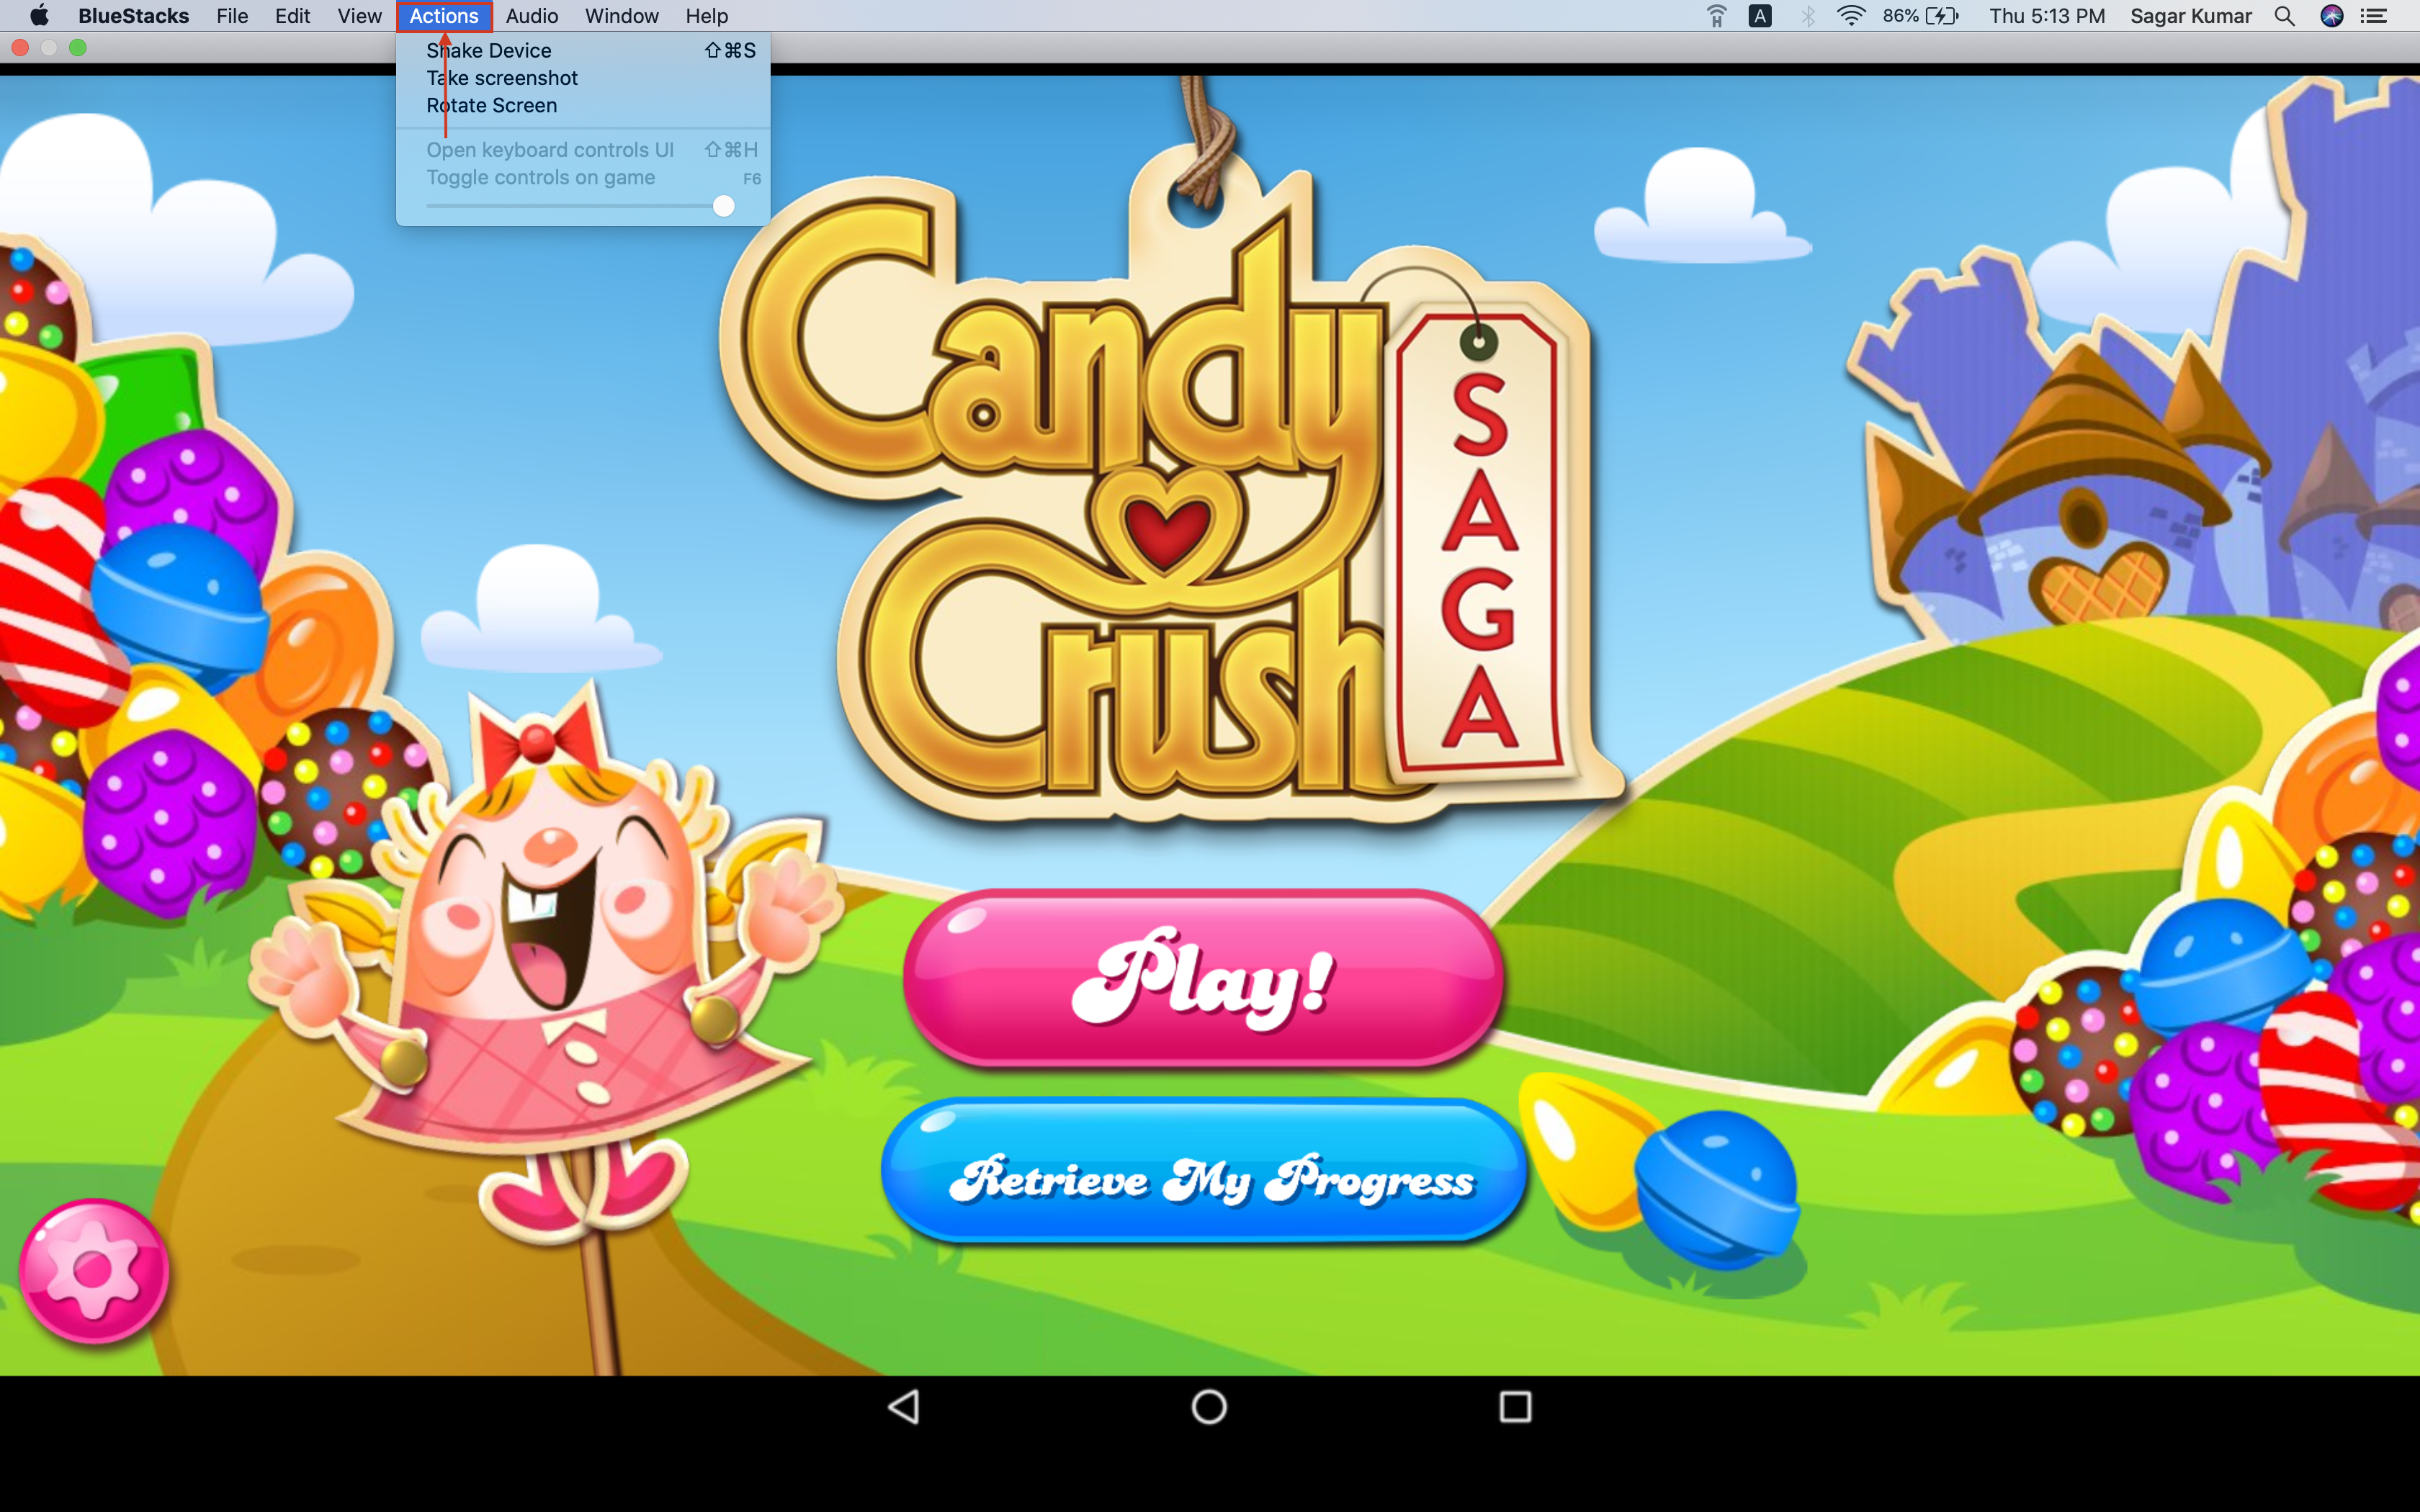This screenshot has width=2420, height=1512.
Task: Click the Android home button icon
Action: click(1209, 1408)
